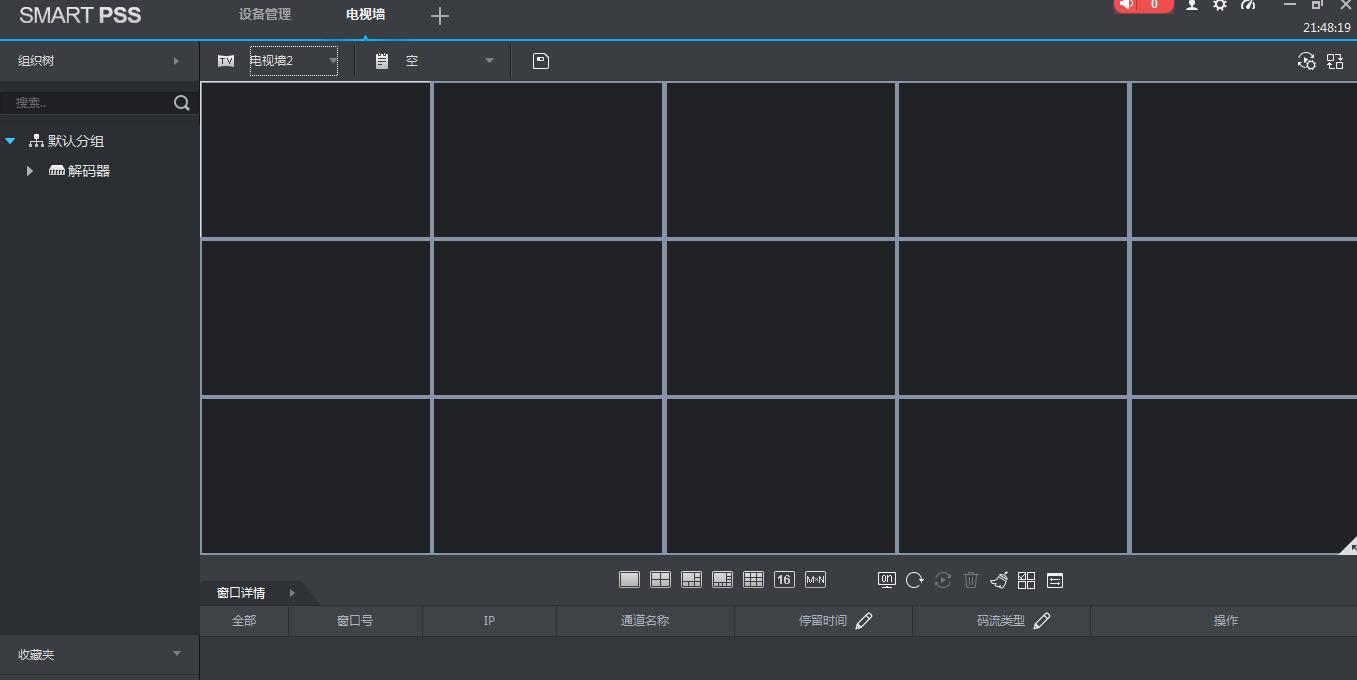This screenshot has height=680, width=1357.
Task: Click the 操作 column header
Action: (1226, 621)
